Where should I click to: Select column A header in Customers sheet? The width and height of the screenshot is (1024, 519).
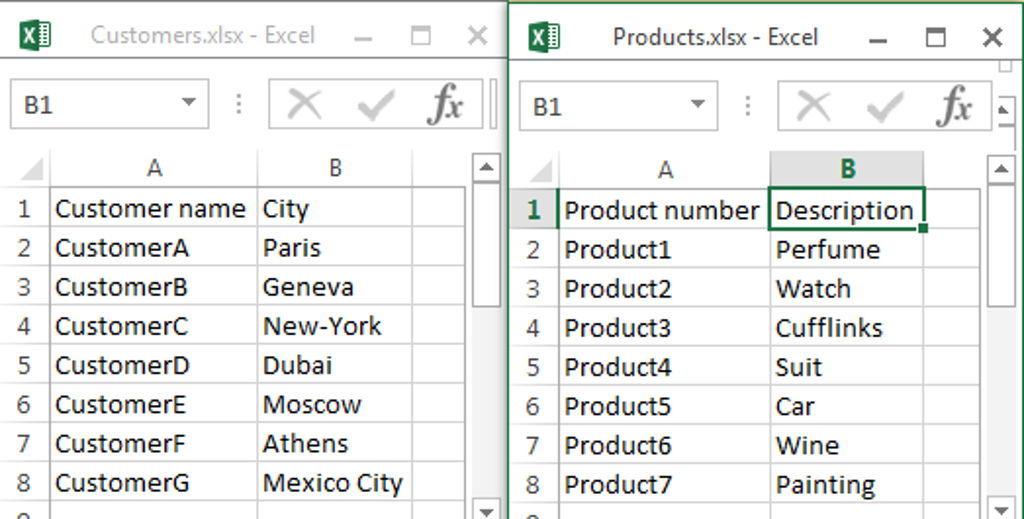click(x=154, y=168)
